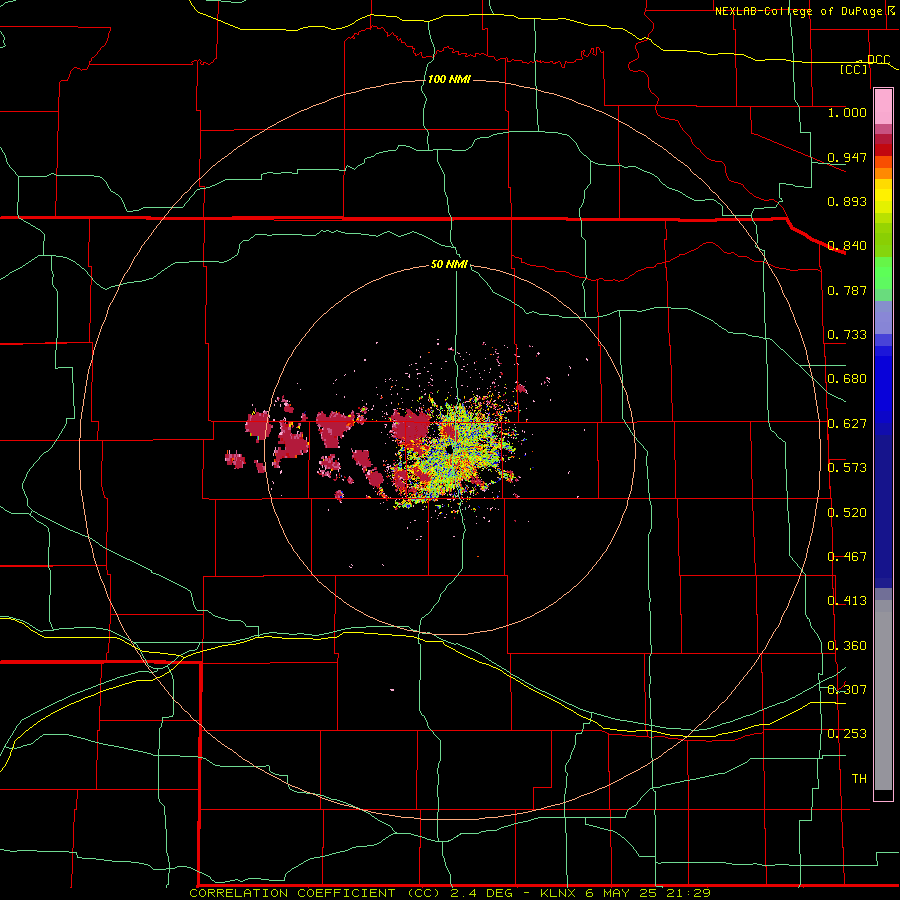The height and width of the screenshot is (900, 900).
Task: Pick the gray segment of the color bar
Action: pyautogui.click(x=883, y=695)
